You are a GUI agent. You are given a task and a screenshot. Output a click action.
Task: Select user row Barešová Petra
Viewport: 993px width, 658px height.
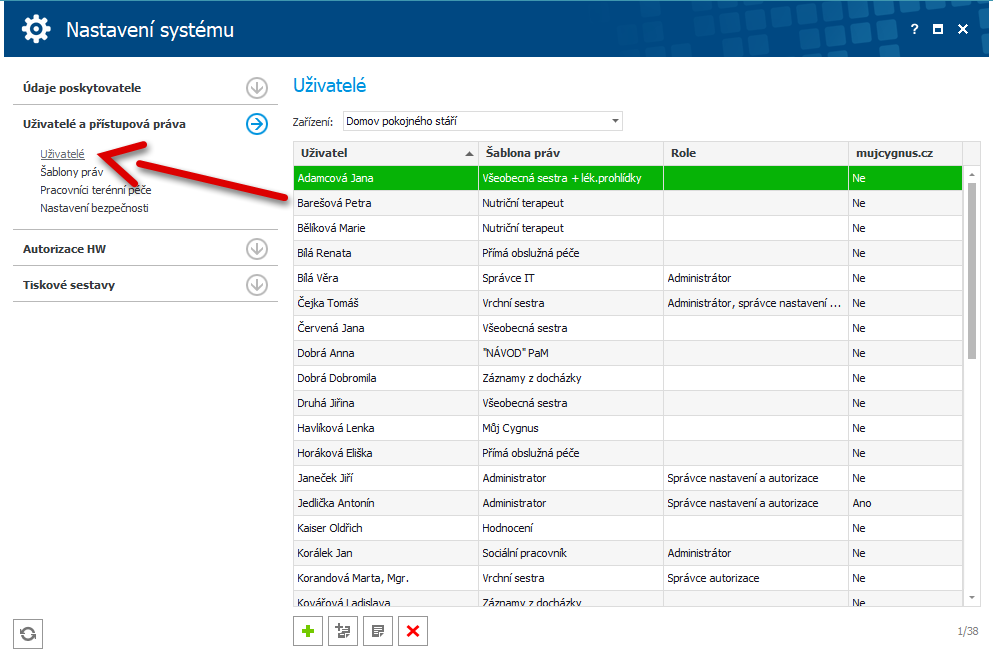coord(628,203)
